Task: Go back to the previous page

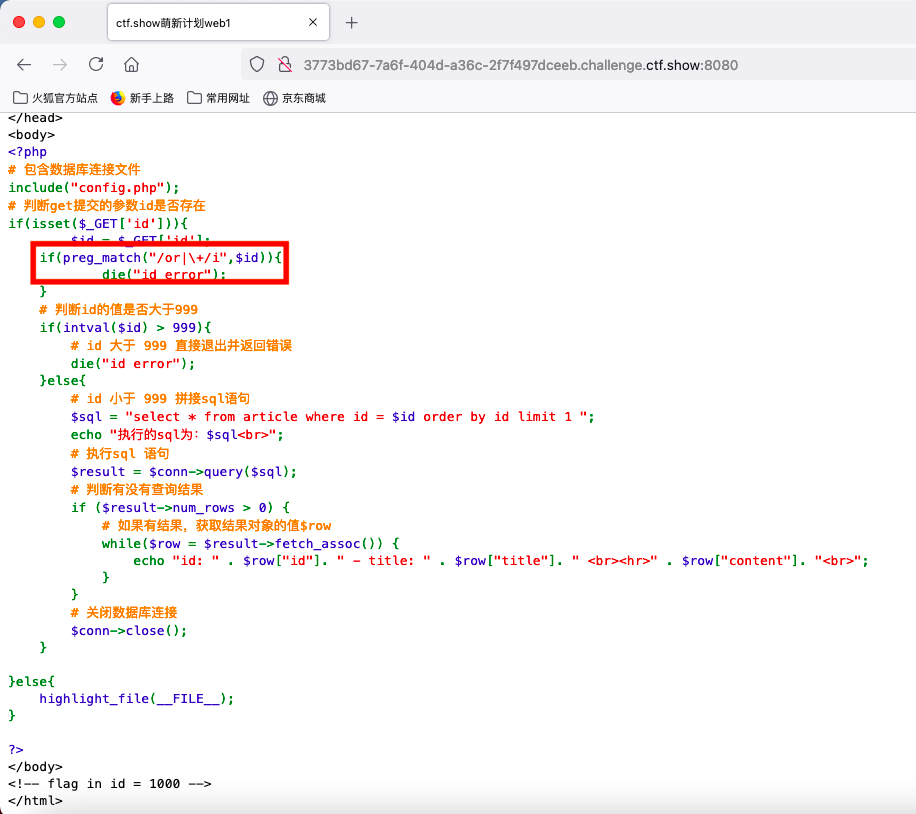Action: coord(24,65)
